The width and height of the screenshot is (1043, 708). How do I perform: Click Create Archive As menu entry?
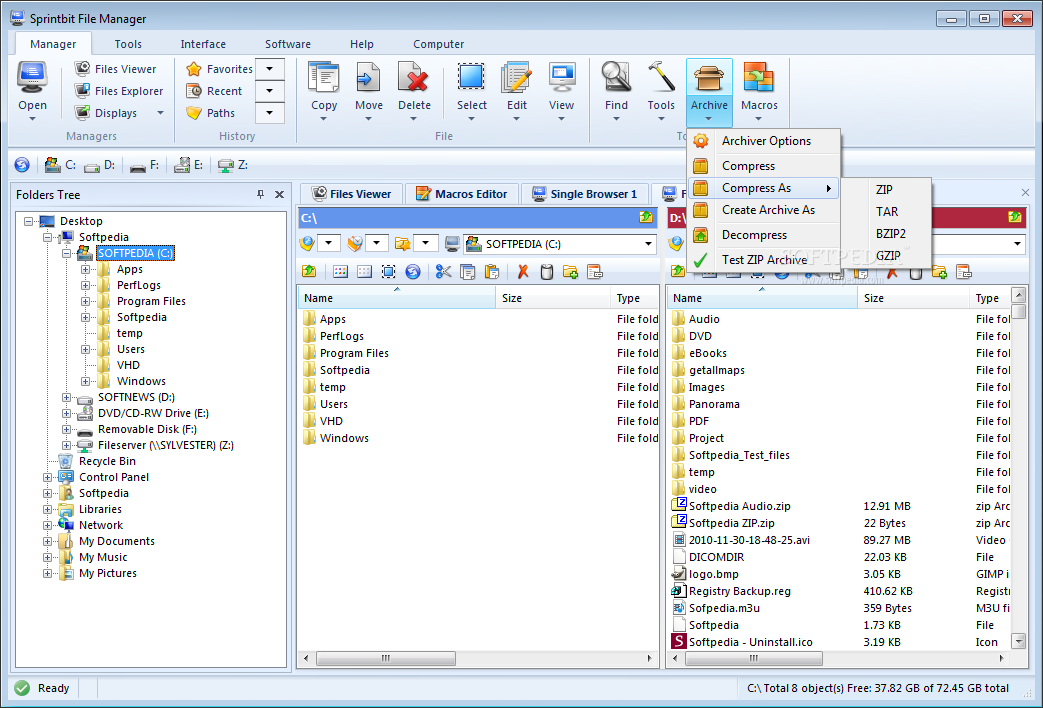click(764, 210)
